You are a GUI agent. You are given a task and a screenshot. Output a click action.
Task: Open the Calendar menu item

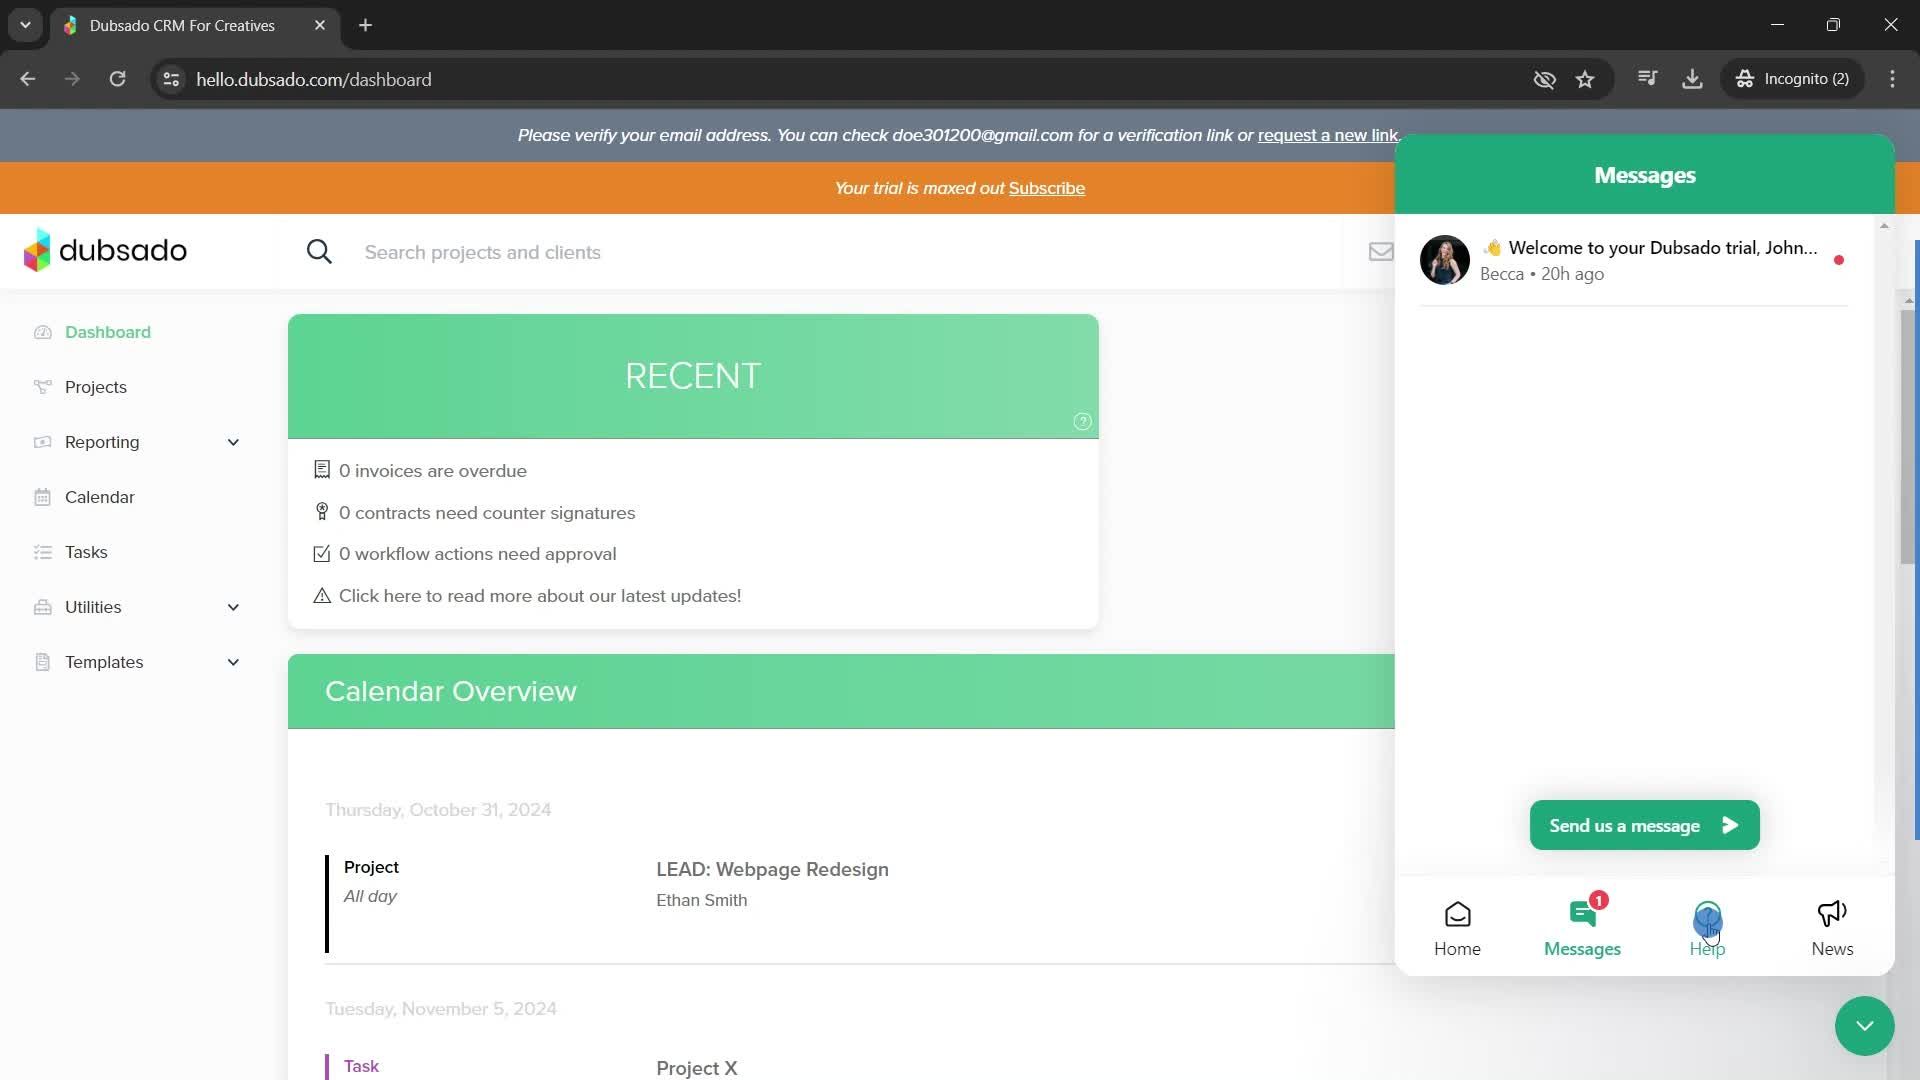click(x=100, y=497)
